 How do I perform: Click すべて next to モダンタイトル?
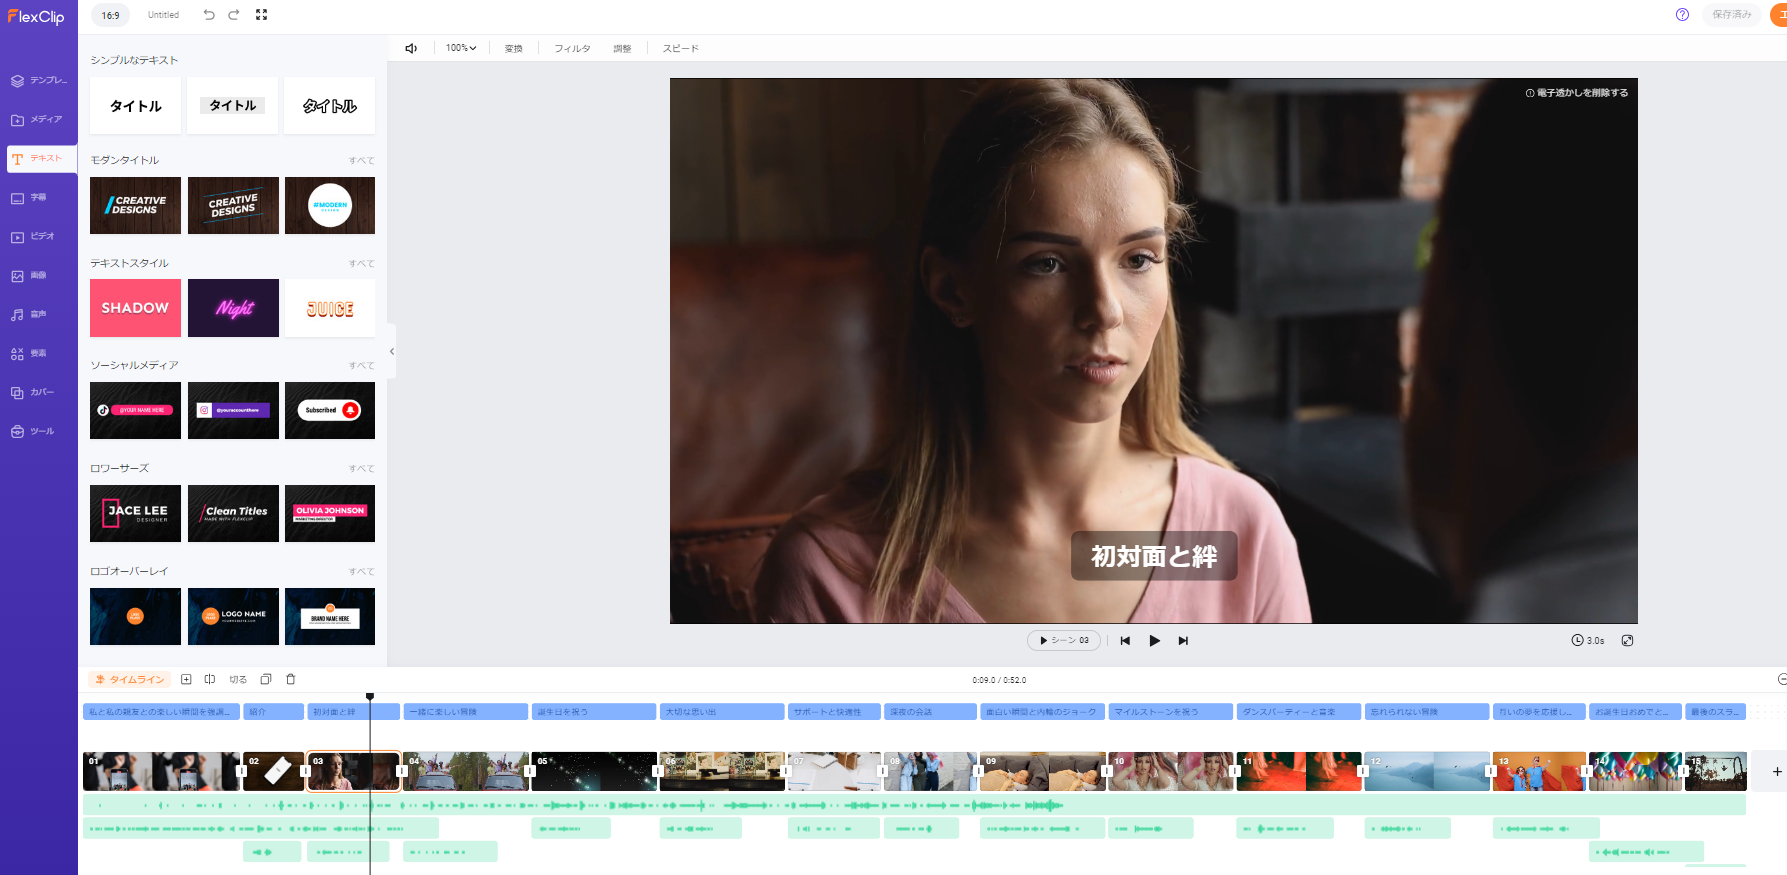click(361, 161)
